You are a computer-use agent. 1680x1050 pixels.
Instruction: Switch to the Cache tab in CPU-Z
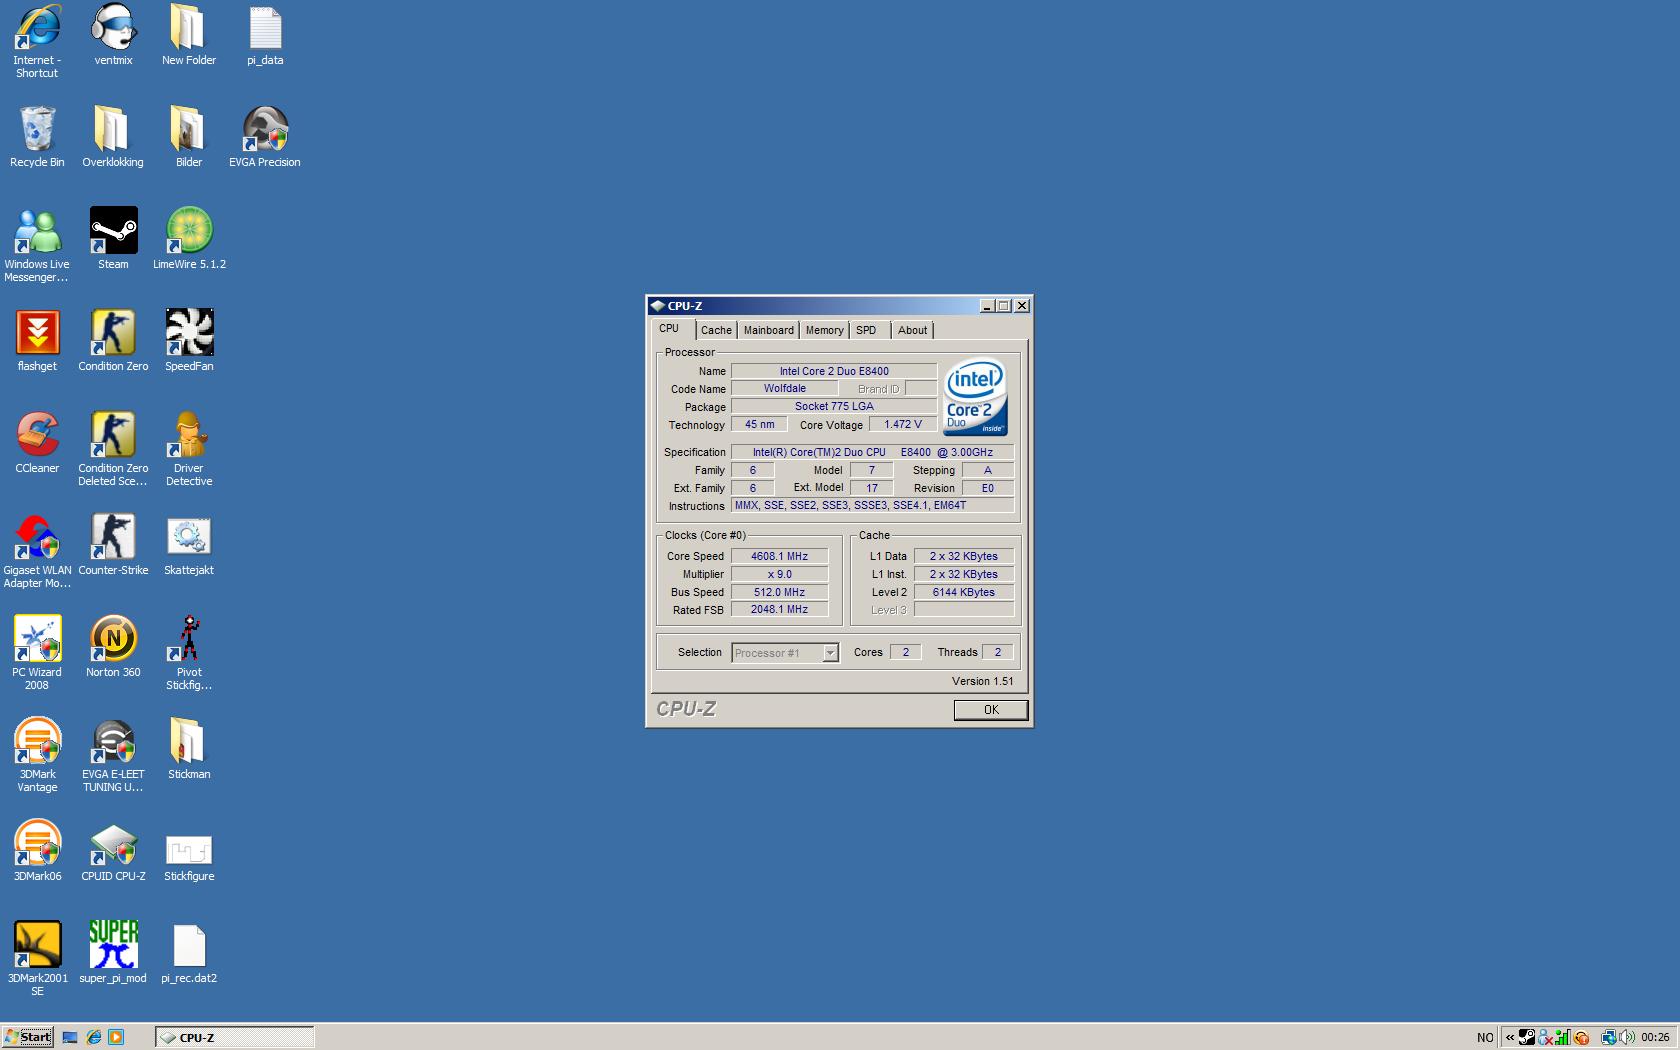coord(716,330)
